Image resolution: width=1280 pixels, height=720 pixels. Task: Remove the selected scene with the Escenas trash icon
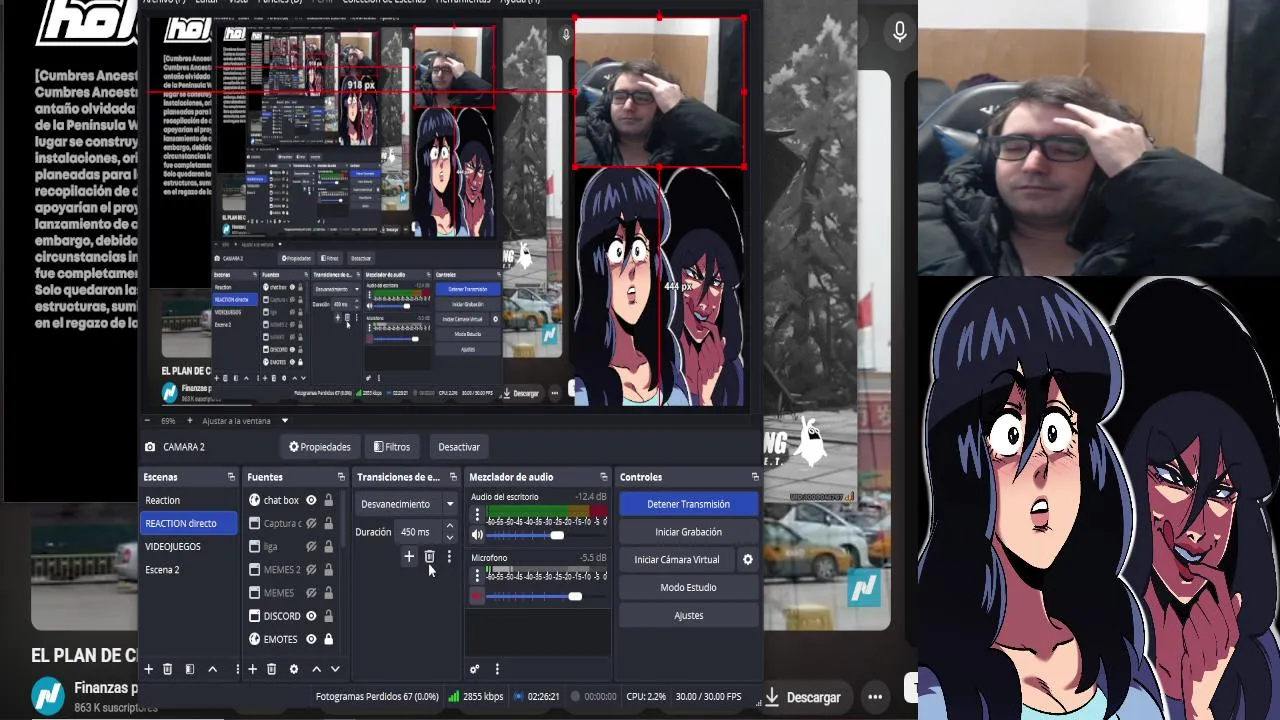coord(168,669)
